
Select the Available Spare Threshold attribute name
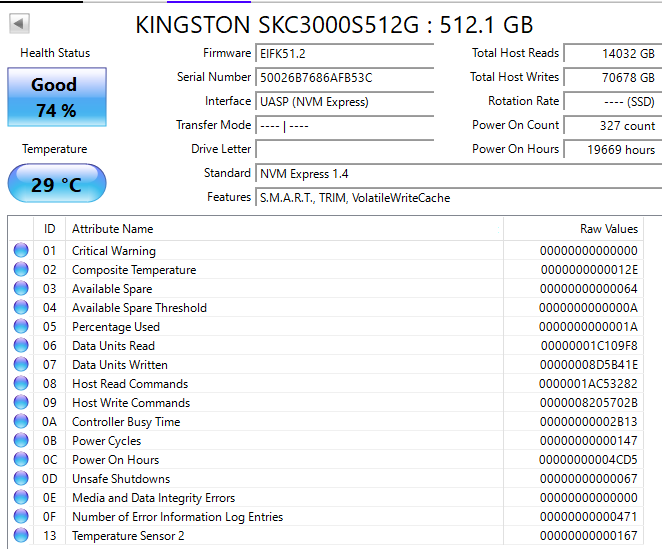139,308
